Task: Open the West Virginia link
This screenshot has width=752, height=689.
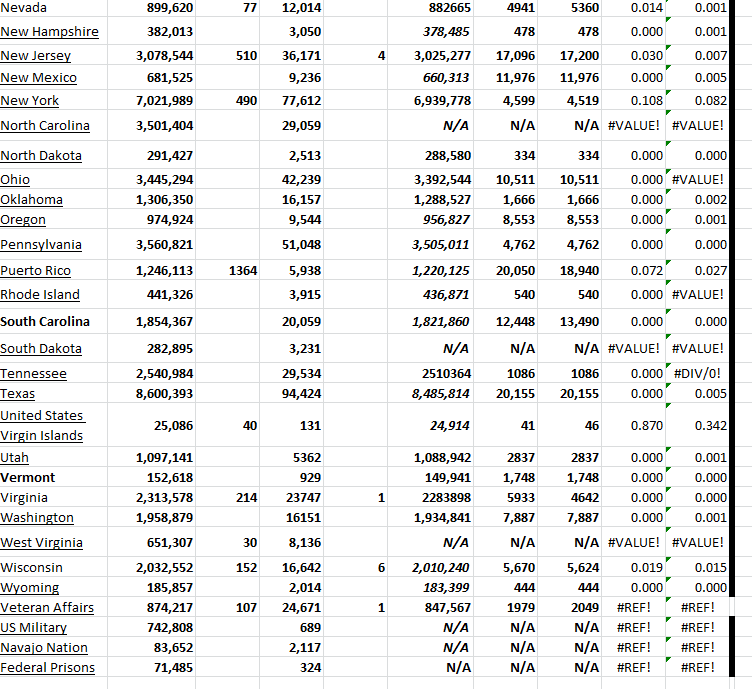Action: point(41,543)
